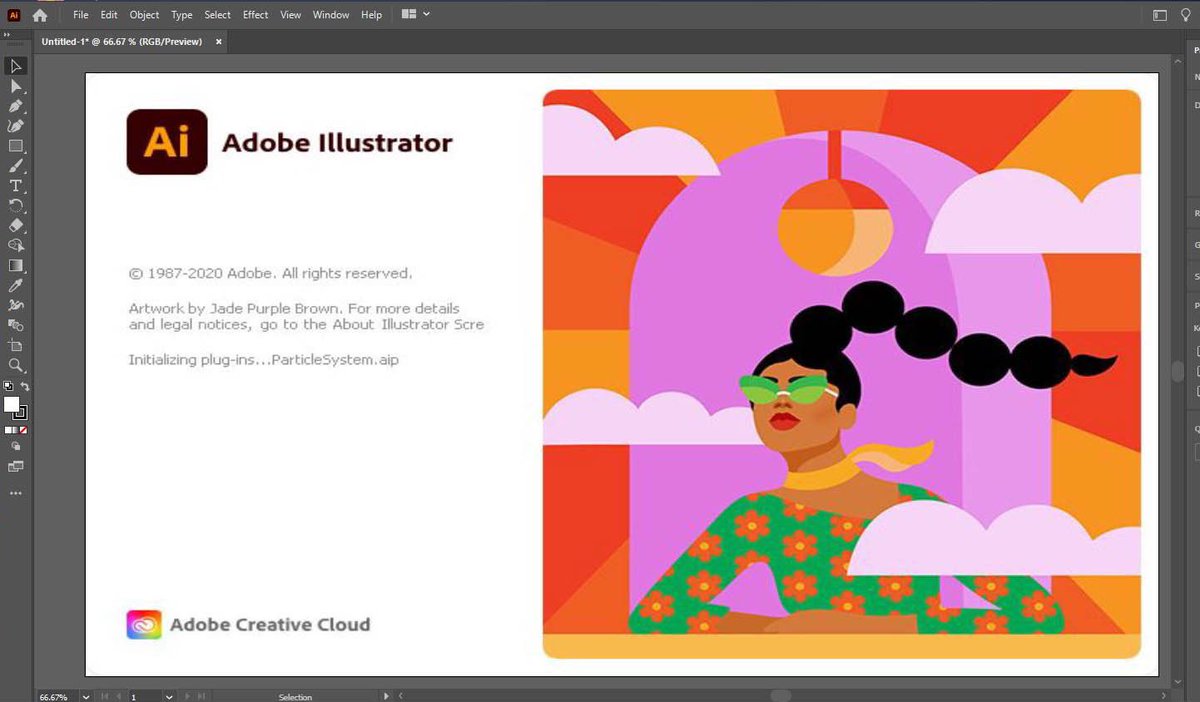This screenshot has height=702, width=1200.
Task: Click the splash artwork illustration
Action: [841, 374]
